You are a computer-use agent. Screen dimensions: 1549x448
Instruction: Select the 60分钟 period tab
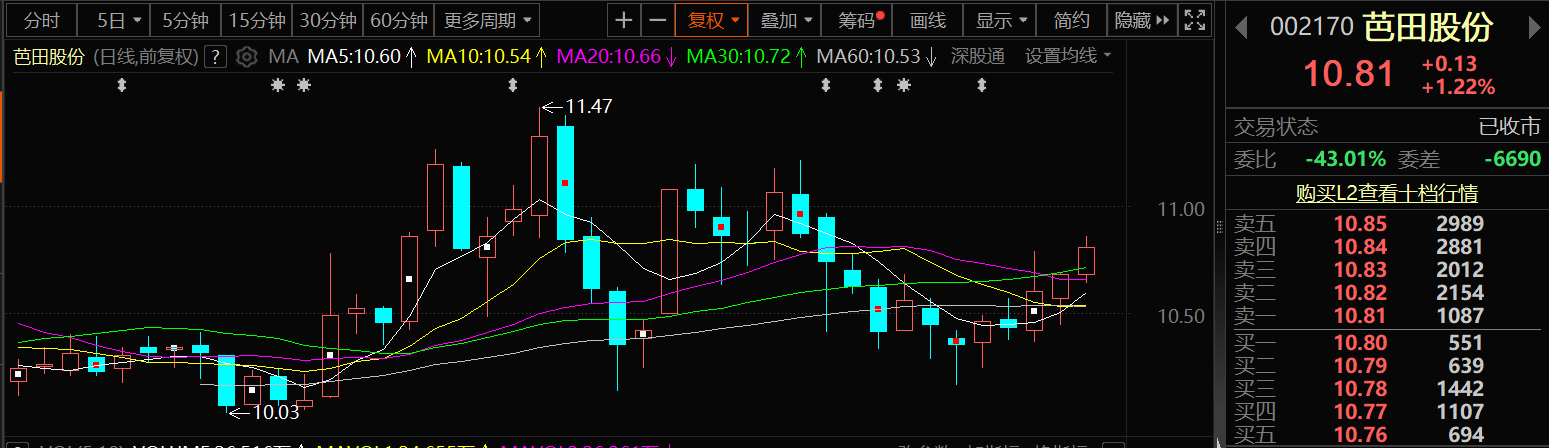[398, 20]
